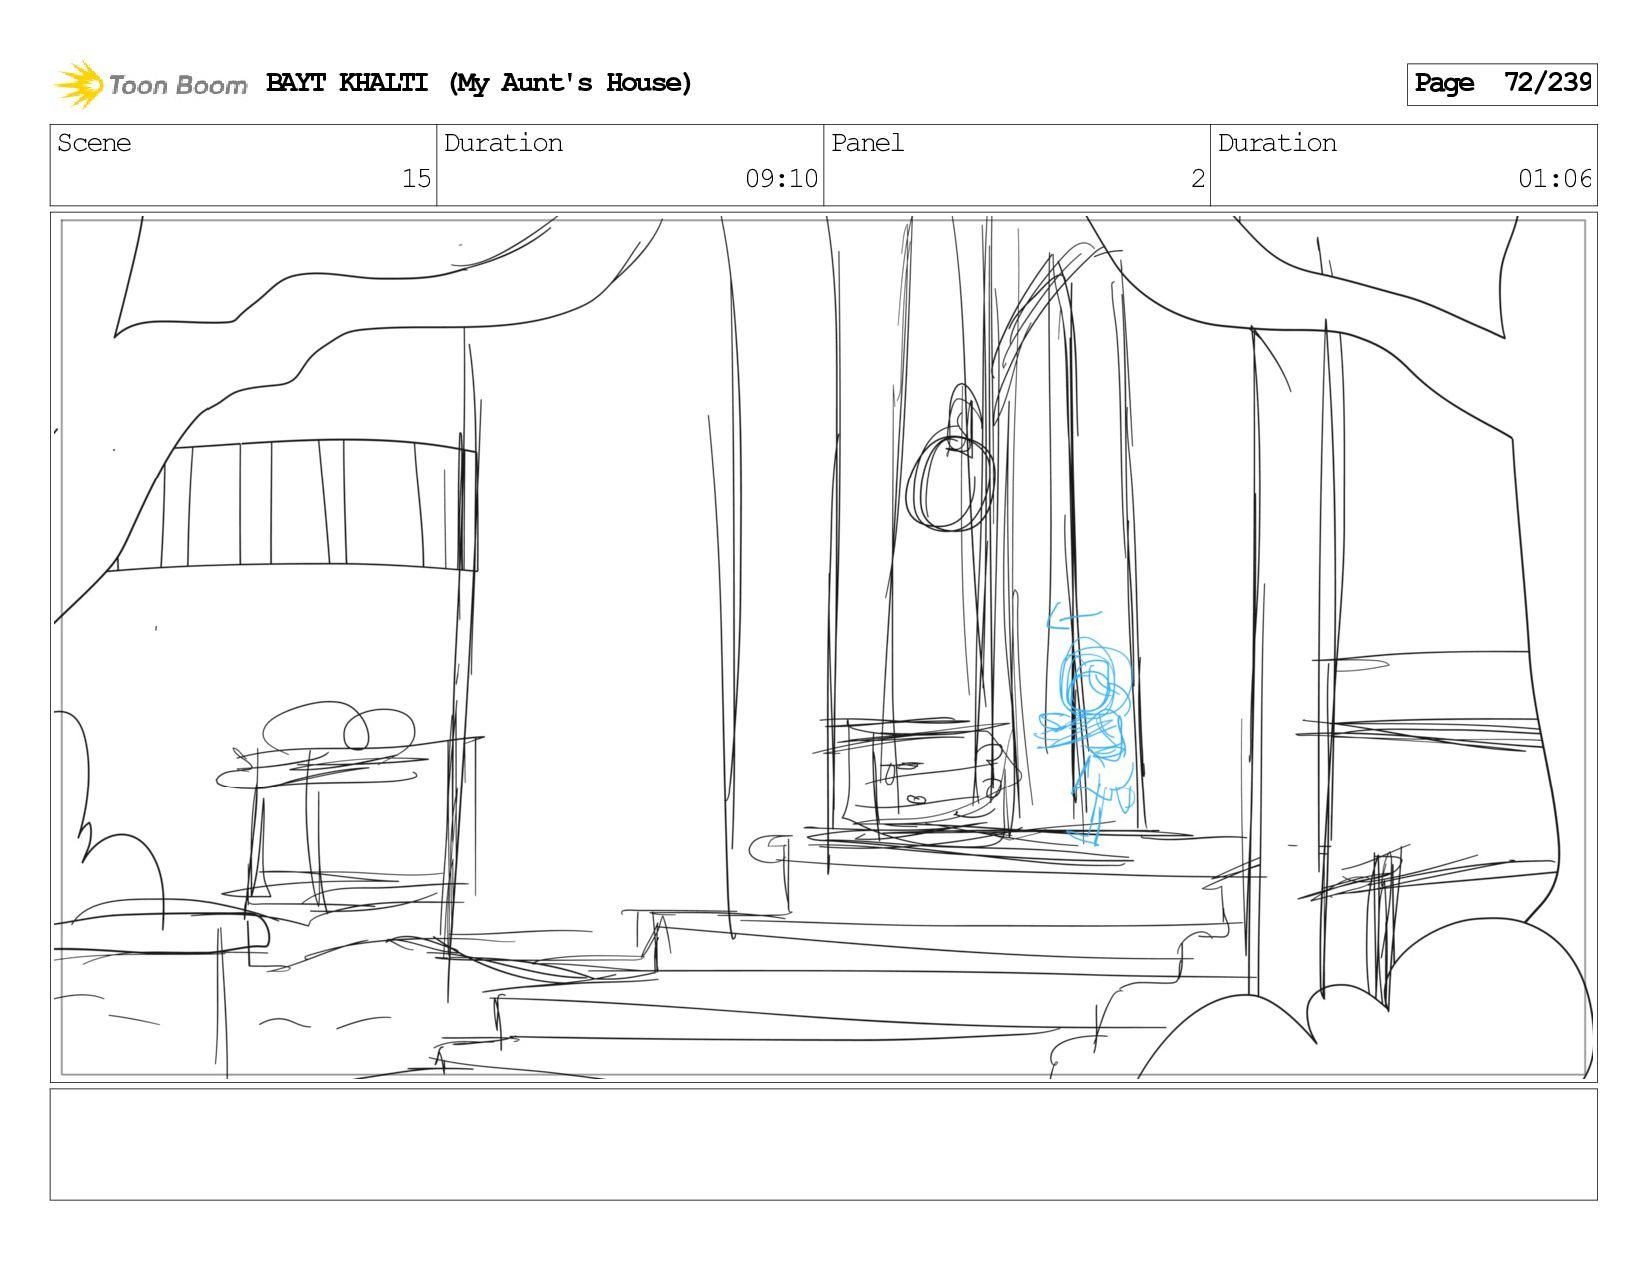The image size is (1650, 1275).
Task: Select scene duration 09:10
Action: tap(781, 179)
